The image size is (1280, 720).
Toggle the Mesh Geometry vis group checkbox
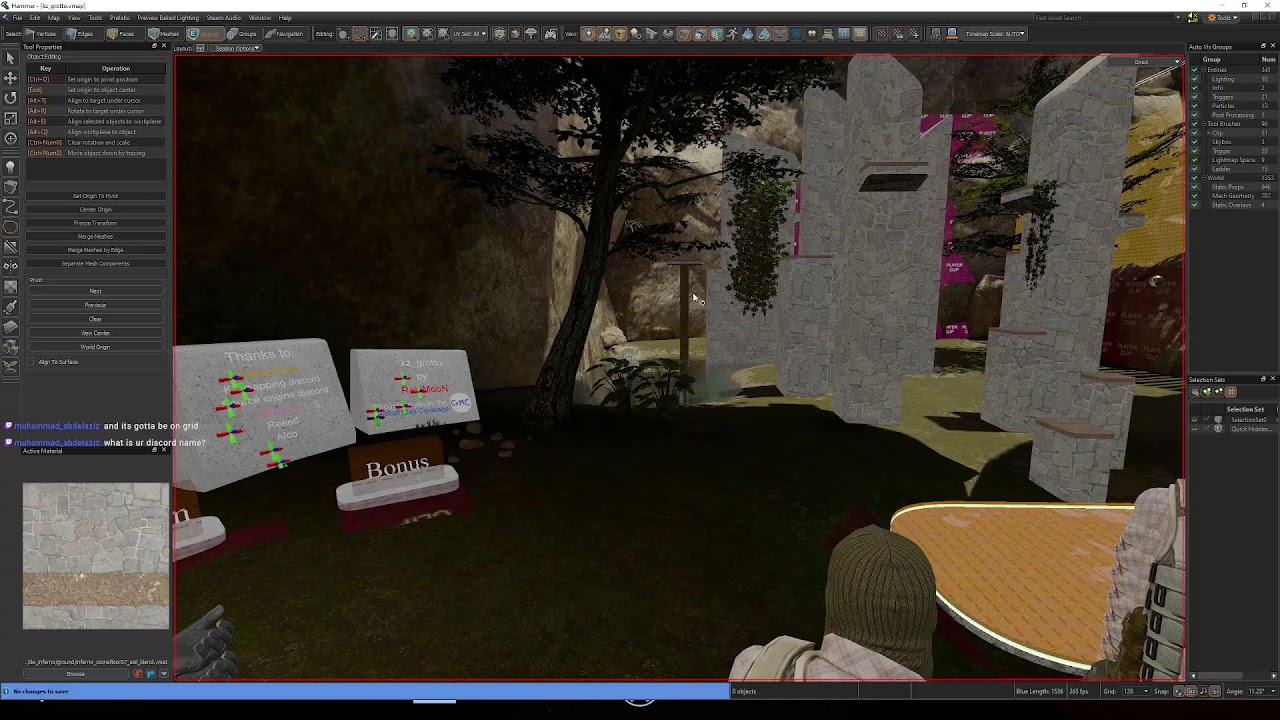[1194, 196]
